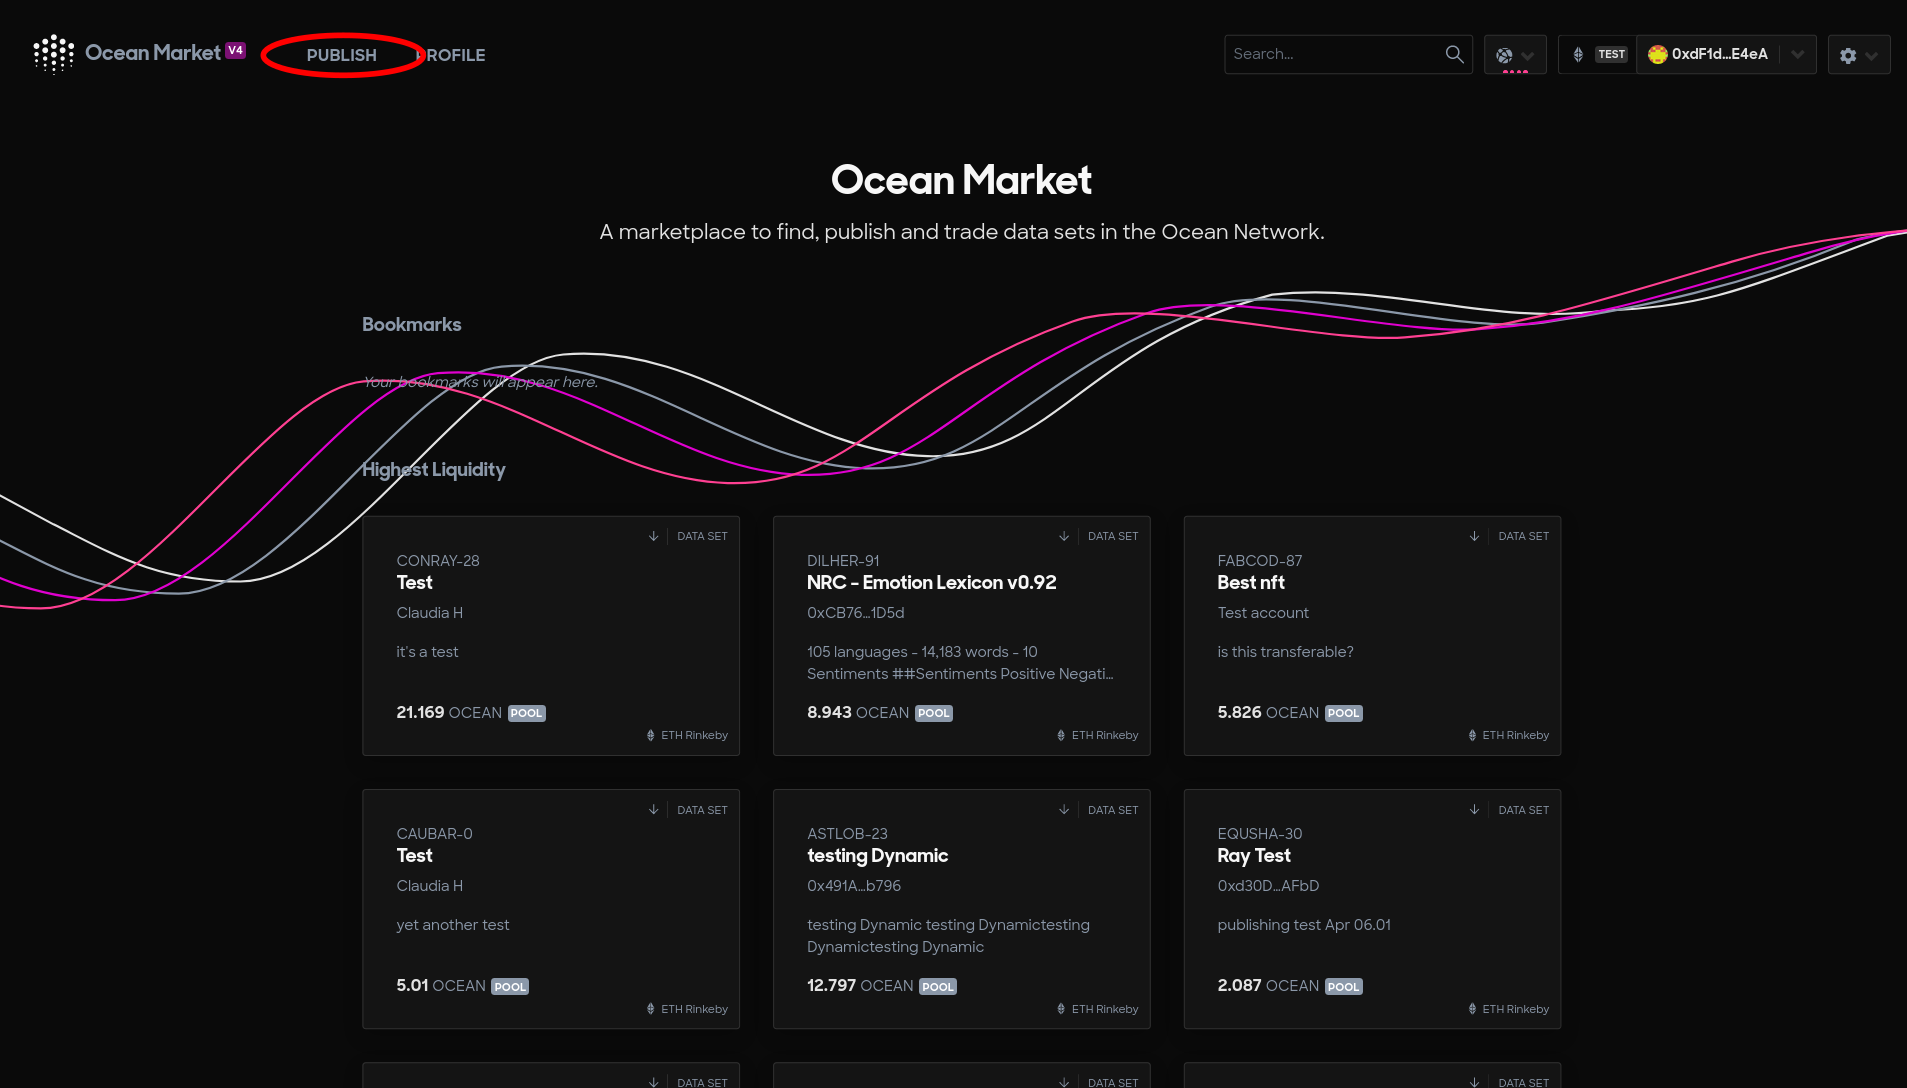Click ETH Rinkeby icon on DILHER-91 card

point(1061,735)
